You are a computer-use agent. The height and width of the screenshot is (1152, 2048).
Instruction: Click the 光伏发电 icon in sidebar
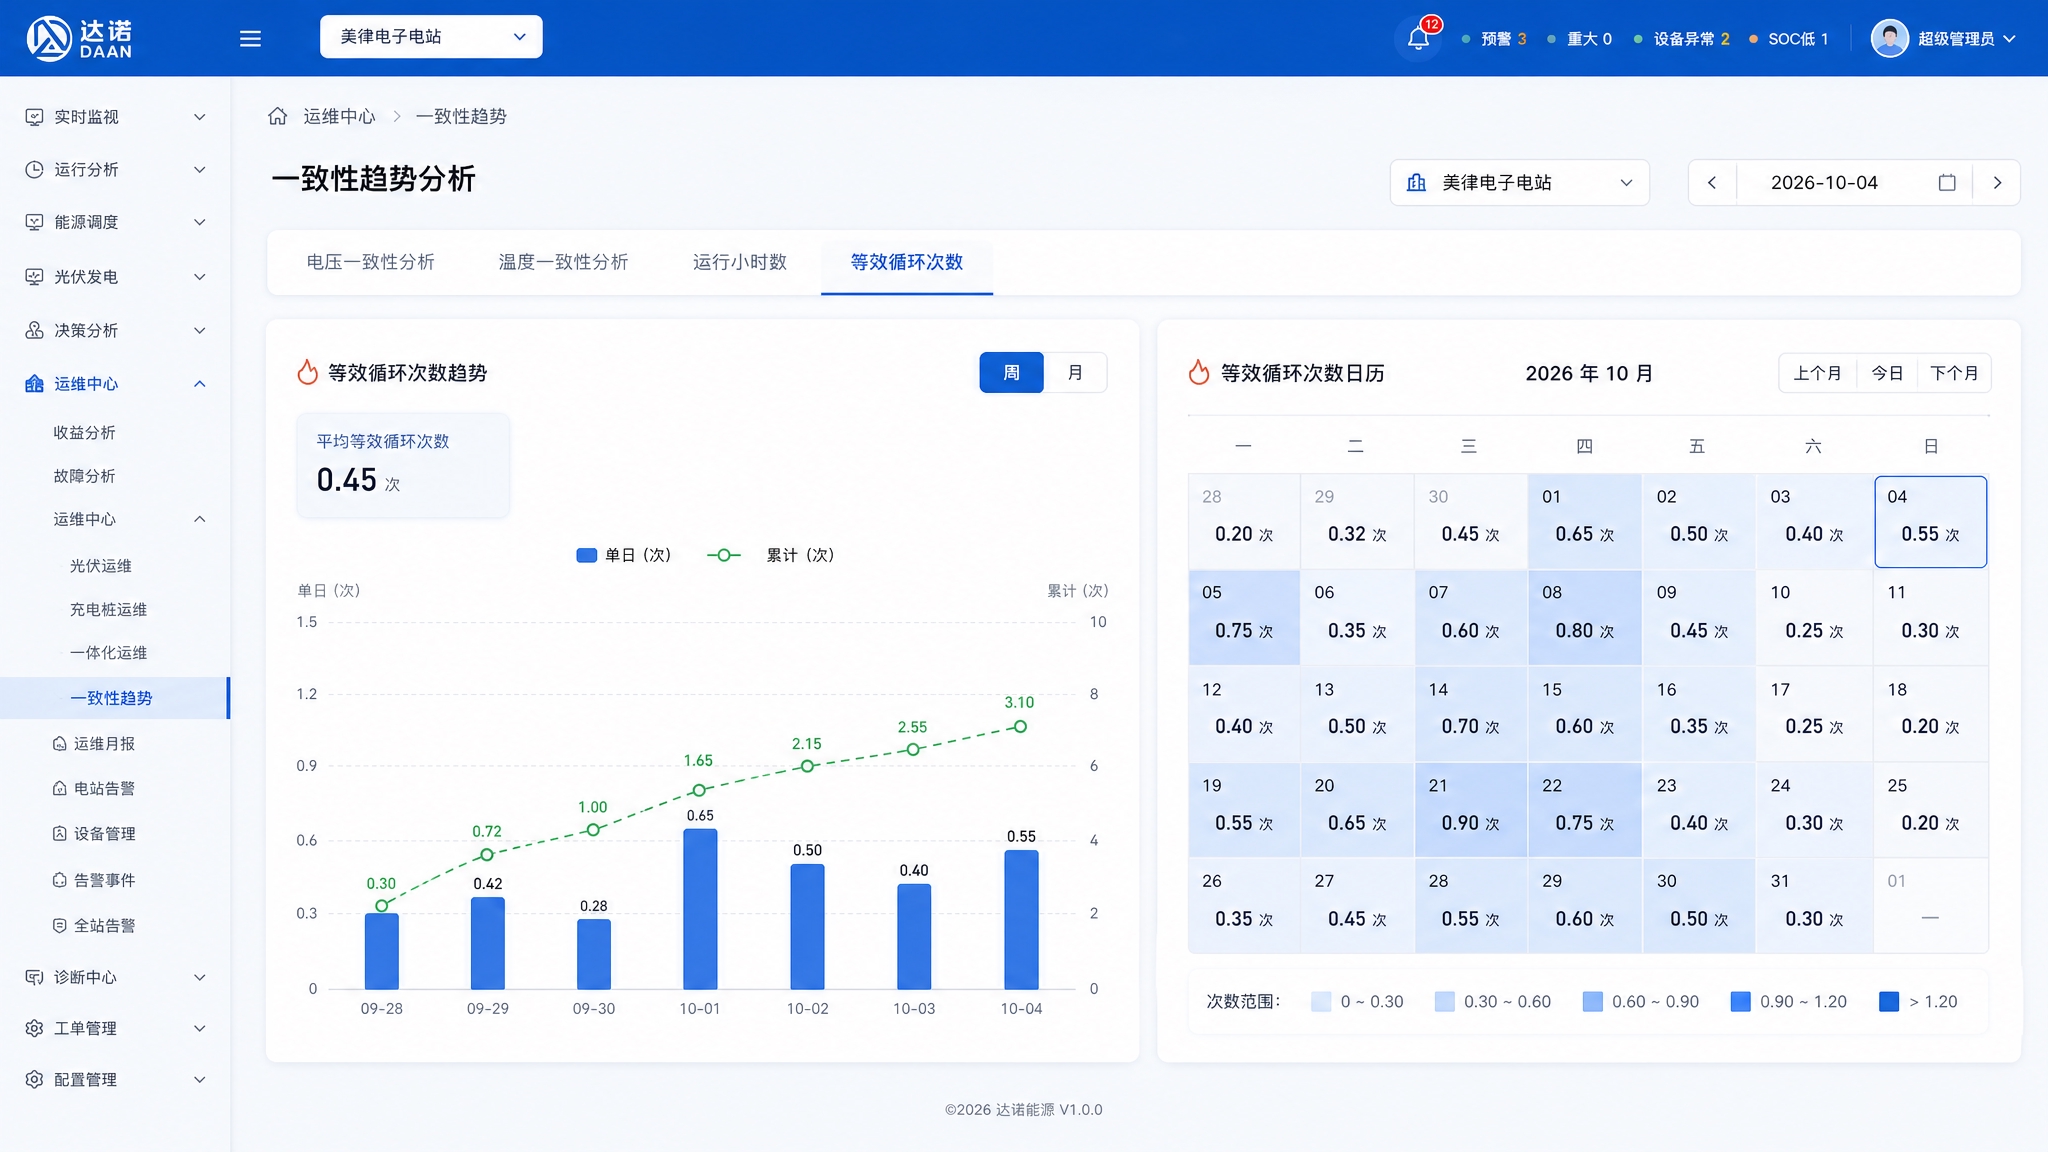coord(34,277)
